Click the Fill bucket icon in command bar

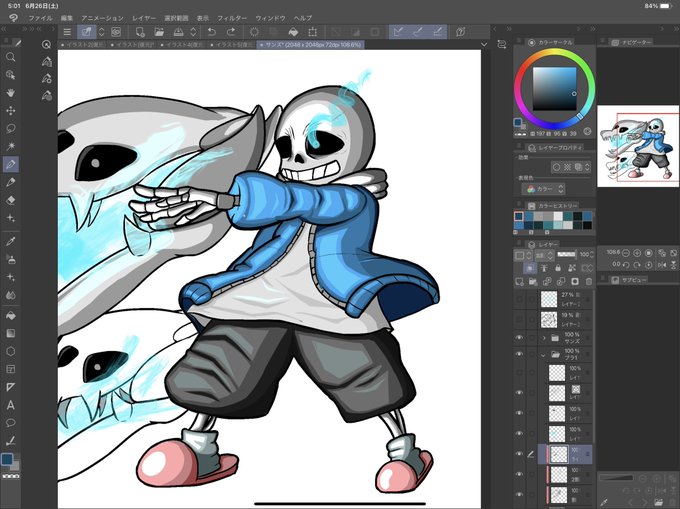pyautogui.click(x=293, y=32)
